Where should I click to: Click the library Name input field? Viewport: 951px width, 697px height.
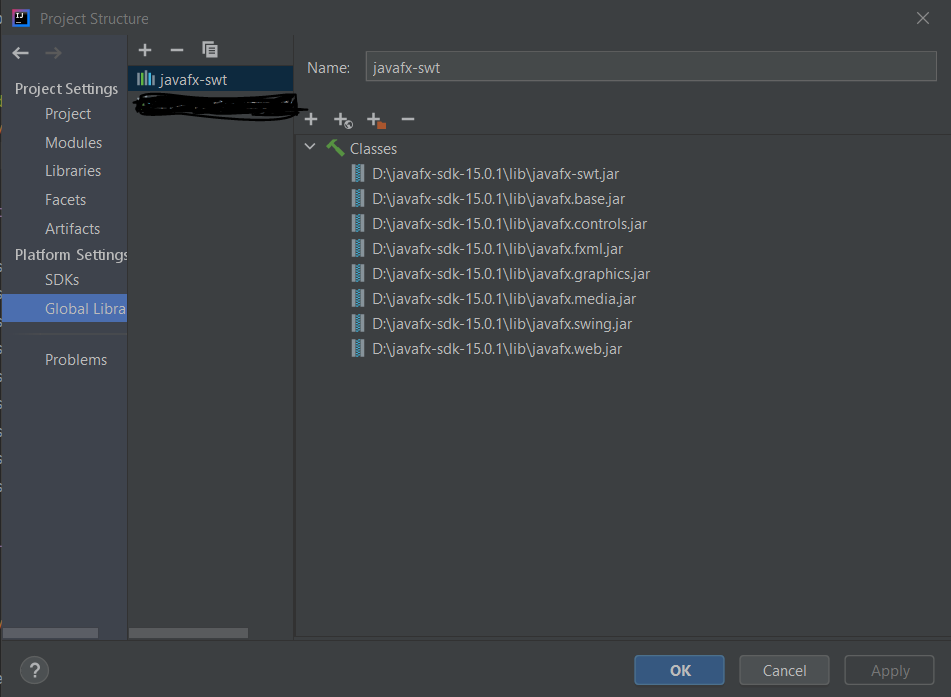click(x=650, y=66)
